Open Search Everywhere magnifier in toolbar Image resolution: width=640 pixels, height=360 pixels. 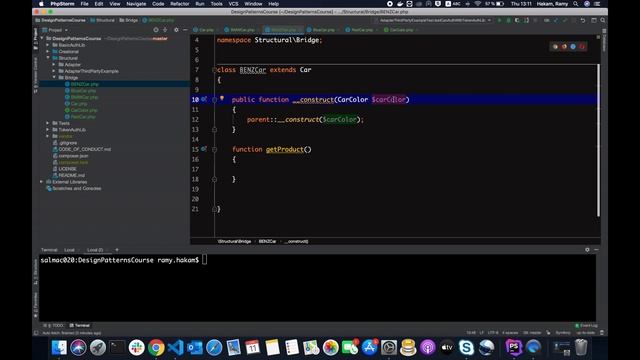(x=602, y=20)
